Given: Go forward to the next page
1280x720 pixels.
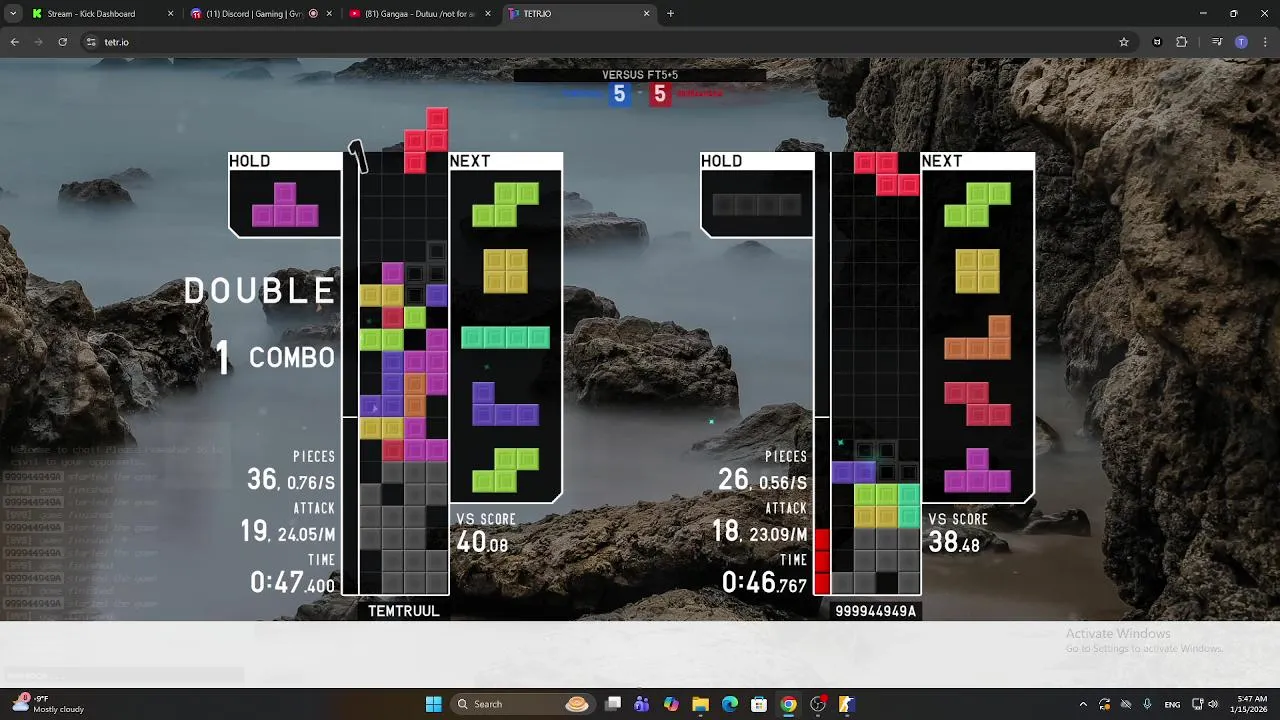Looking at the screenshot, I should pyautogui.click(x=38, y=42).
